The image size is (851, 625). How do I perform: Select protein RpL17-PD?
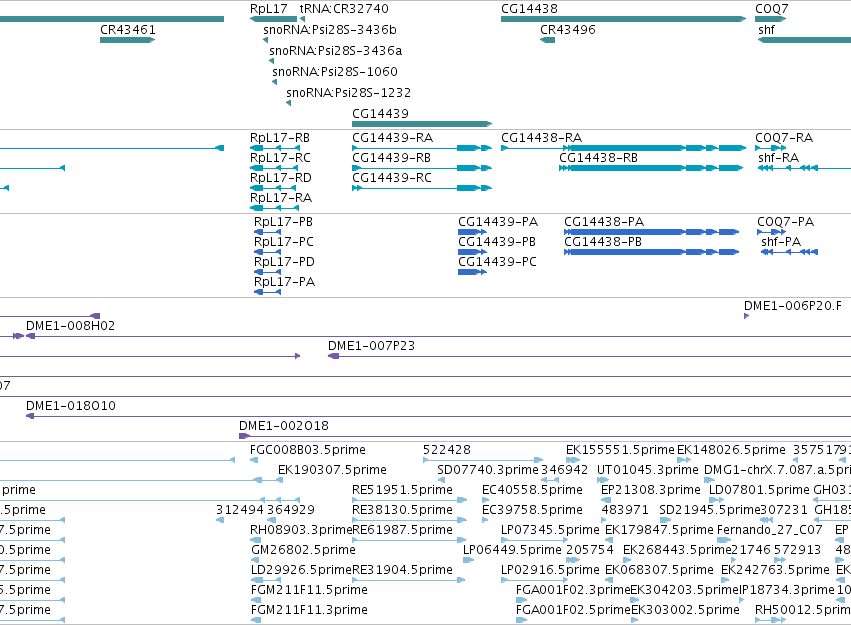click(x=284, y=262)
